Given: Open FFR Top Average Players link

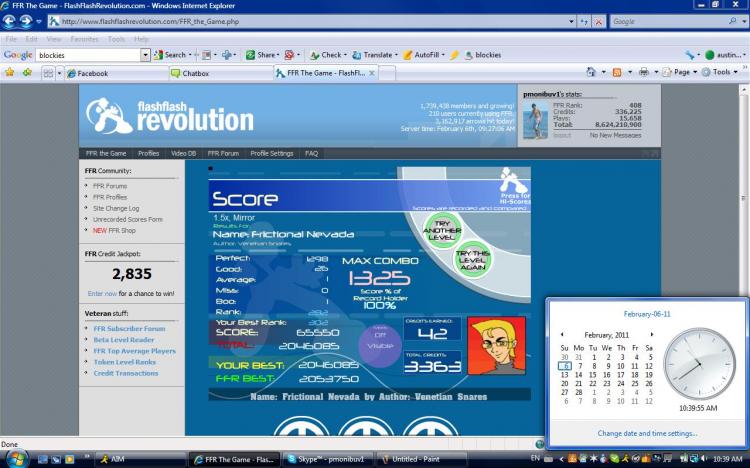Looking at the screenshot, I should [x=134, y=351].
